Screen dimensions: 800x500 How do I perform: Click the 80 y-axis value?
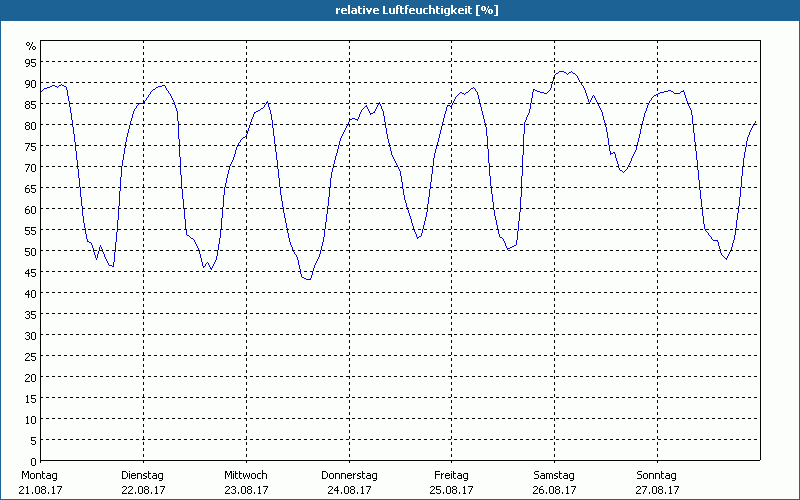pos(31,126)
